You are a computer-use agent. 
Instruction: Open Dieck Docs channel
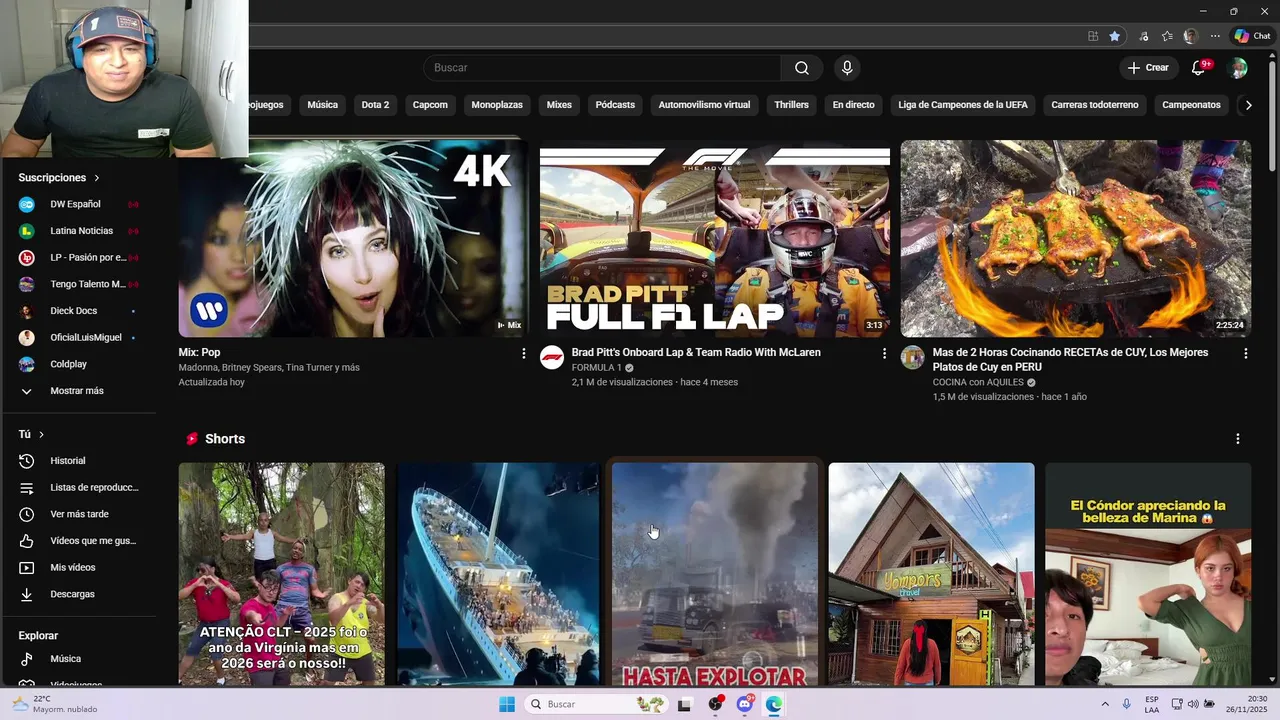(80, 311)
